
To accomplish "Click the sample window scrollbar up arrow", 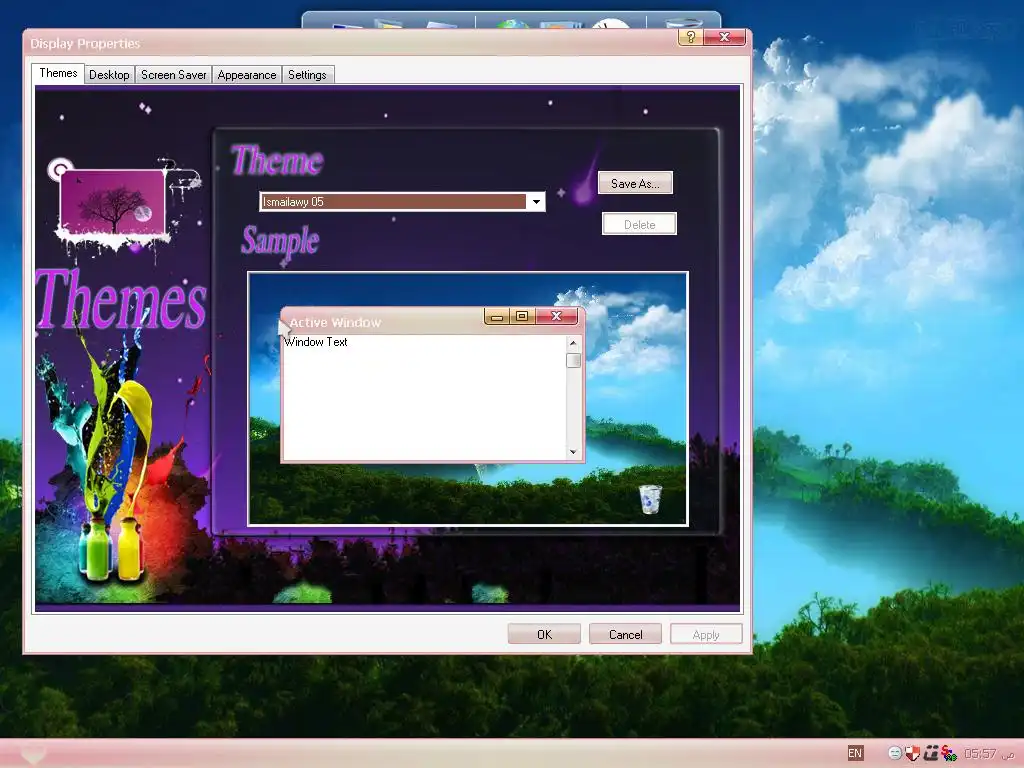I will click(573, 344).
